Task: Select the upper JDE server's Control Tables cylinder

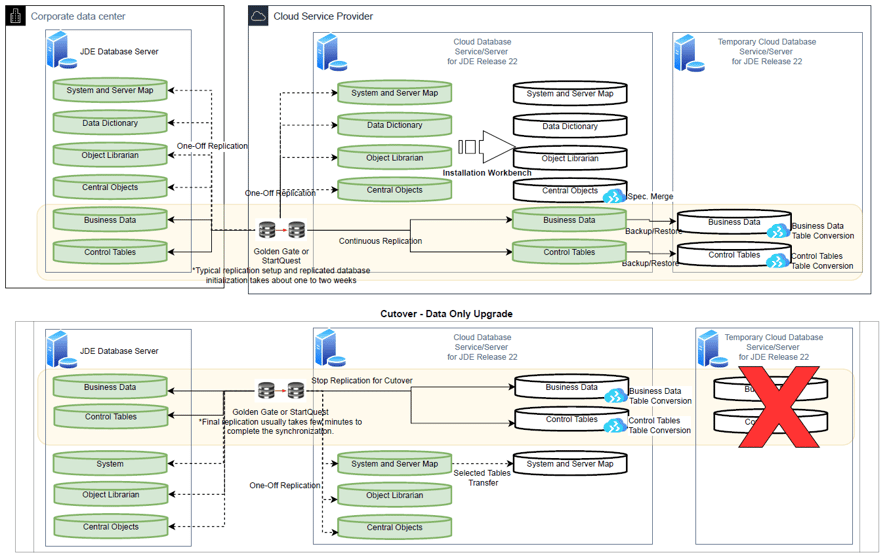Action: pos(110,252)
